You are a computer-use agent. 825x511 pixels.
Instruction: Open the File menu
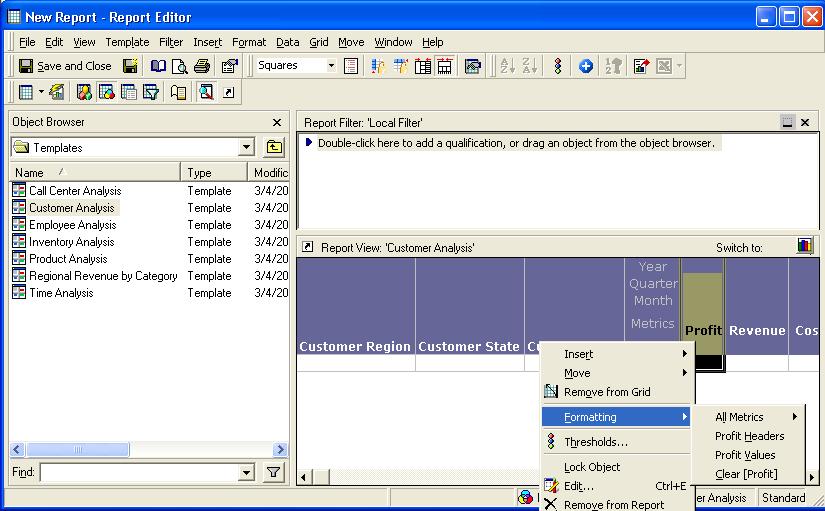[x=27, y=42]
